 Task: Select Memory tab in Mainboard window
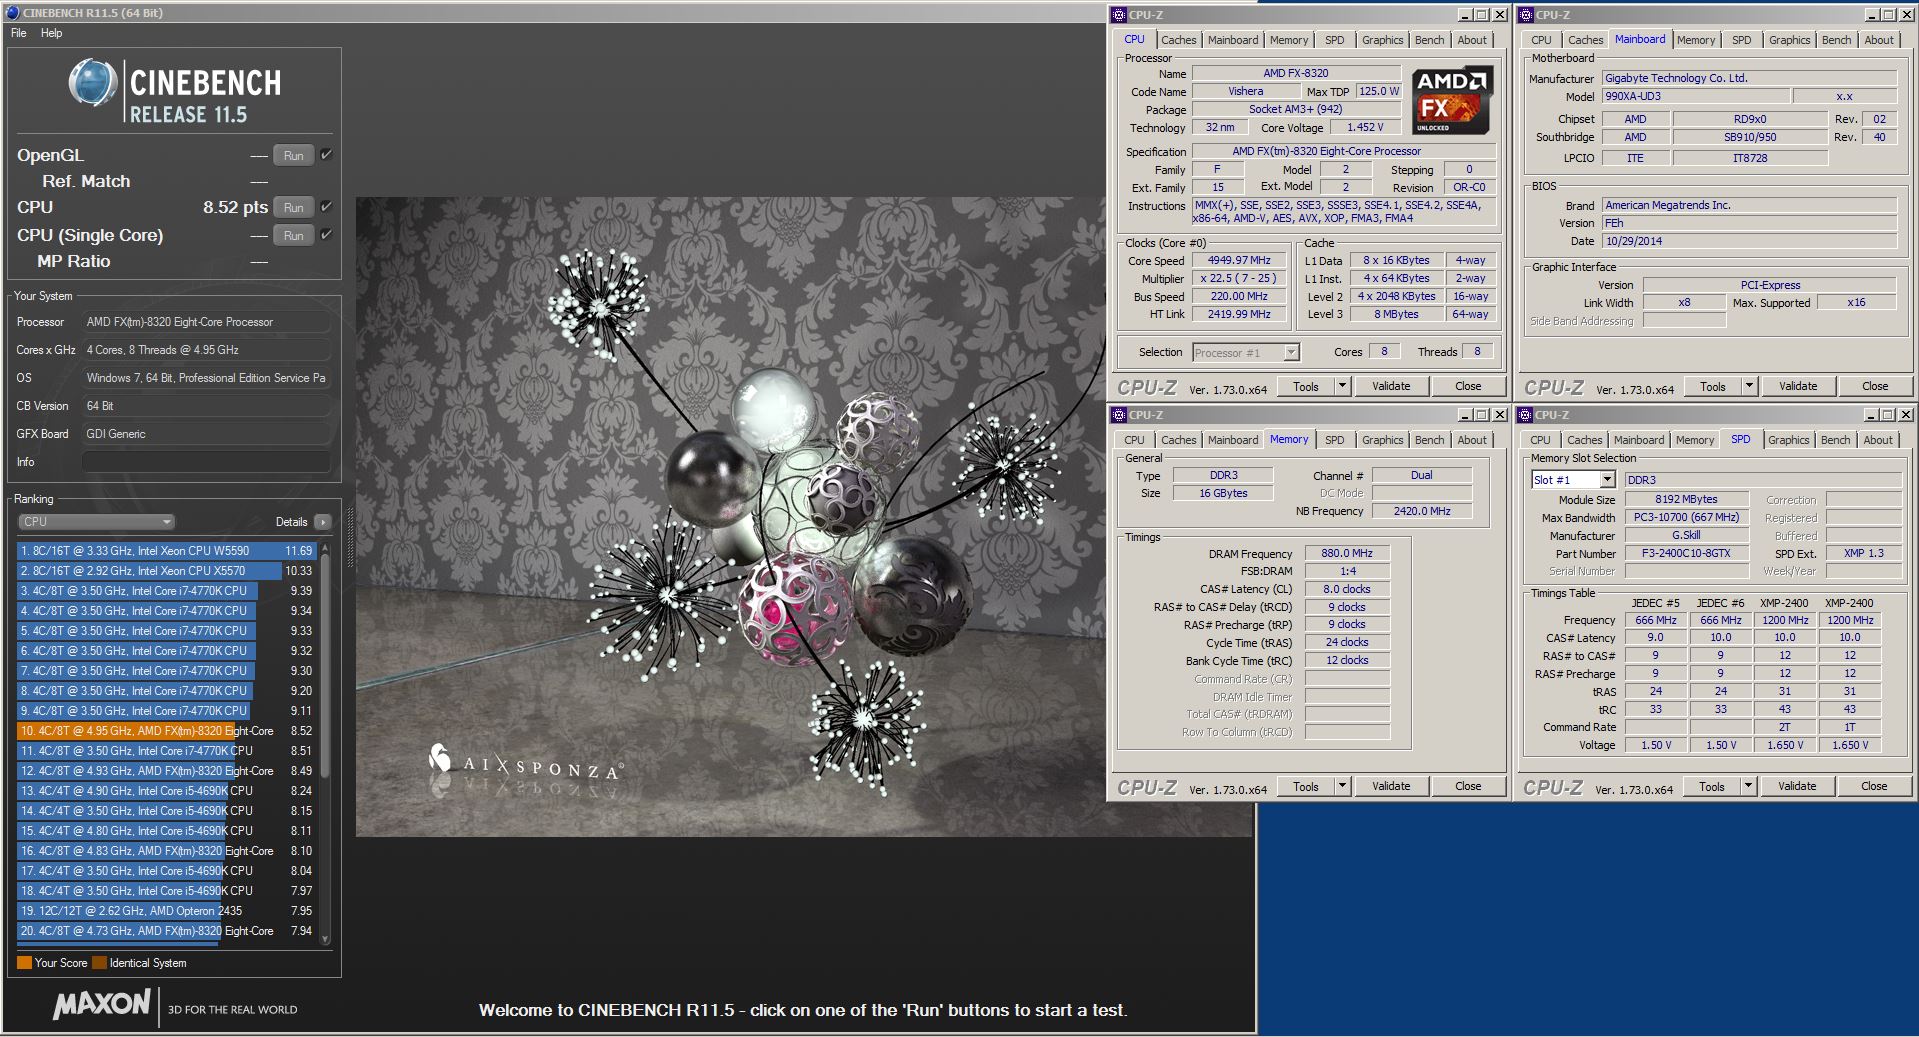coord(1695,40)
